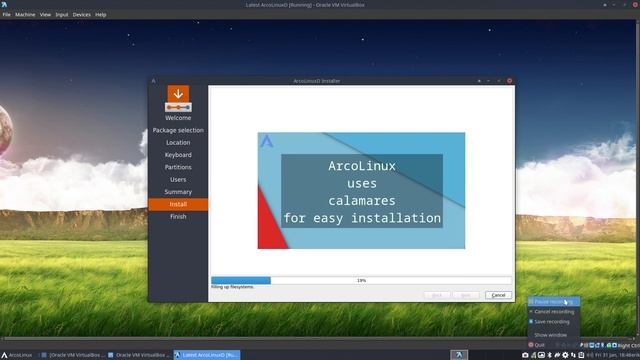
Task: Open the ArcoLinux application menu in taskbar
Action: 17,355
